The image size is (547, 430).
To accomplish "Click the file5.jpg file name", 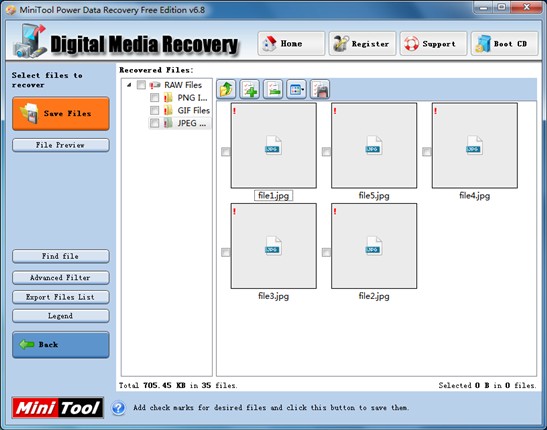I will pyautogui.click(x=374, y=196).
